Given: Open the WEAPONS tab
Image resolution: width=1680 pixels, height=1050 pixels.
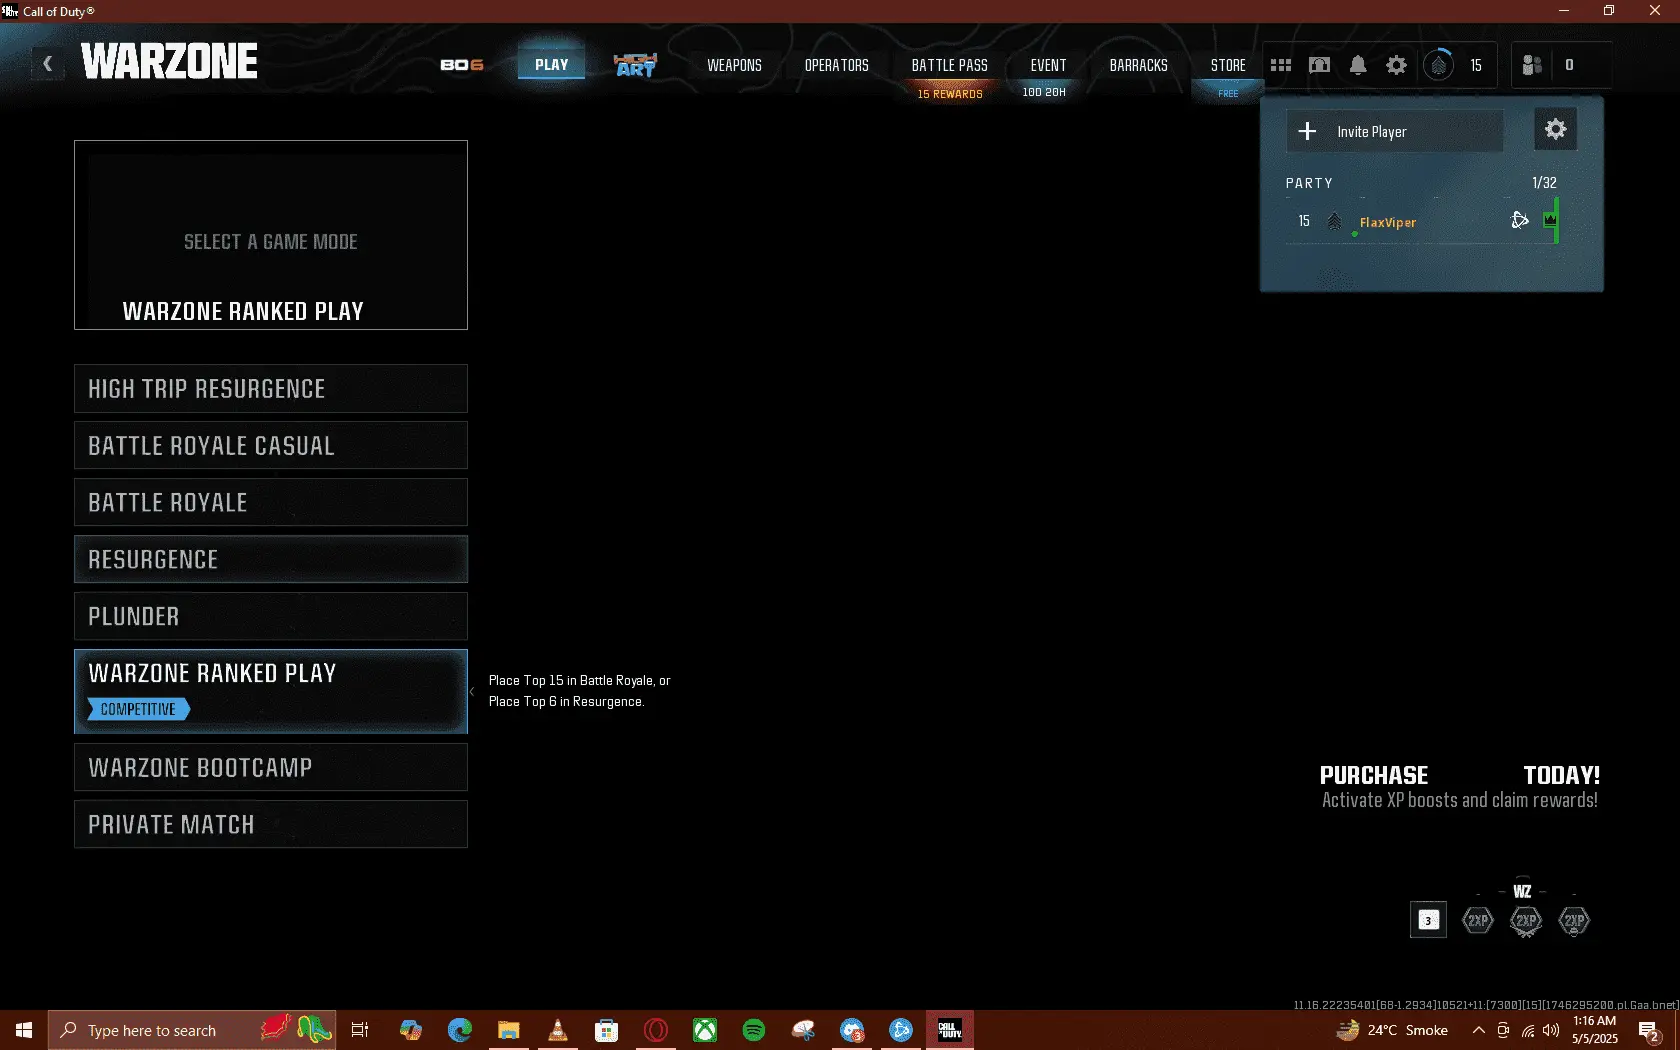Looking at the screenshot, I should point(734,65).
